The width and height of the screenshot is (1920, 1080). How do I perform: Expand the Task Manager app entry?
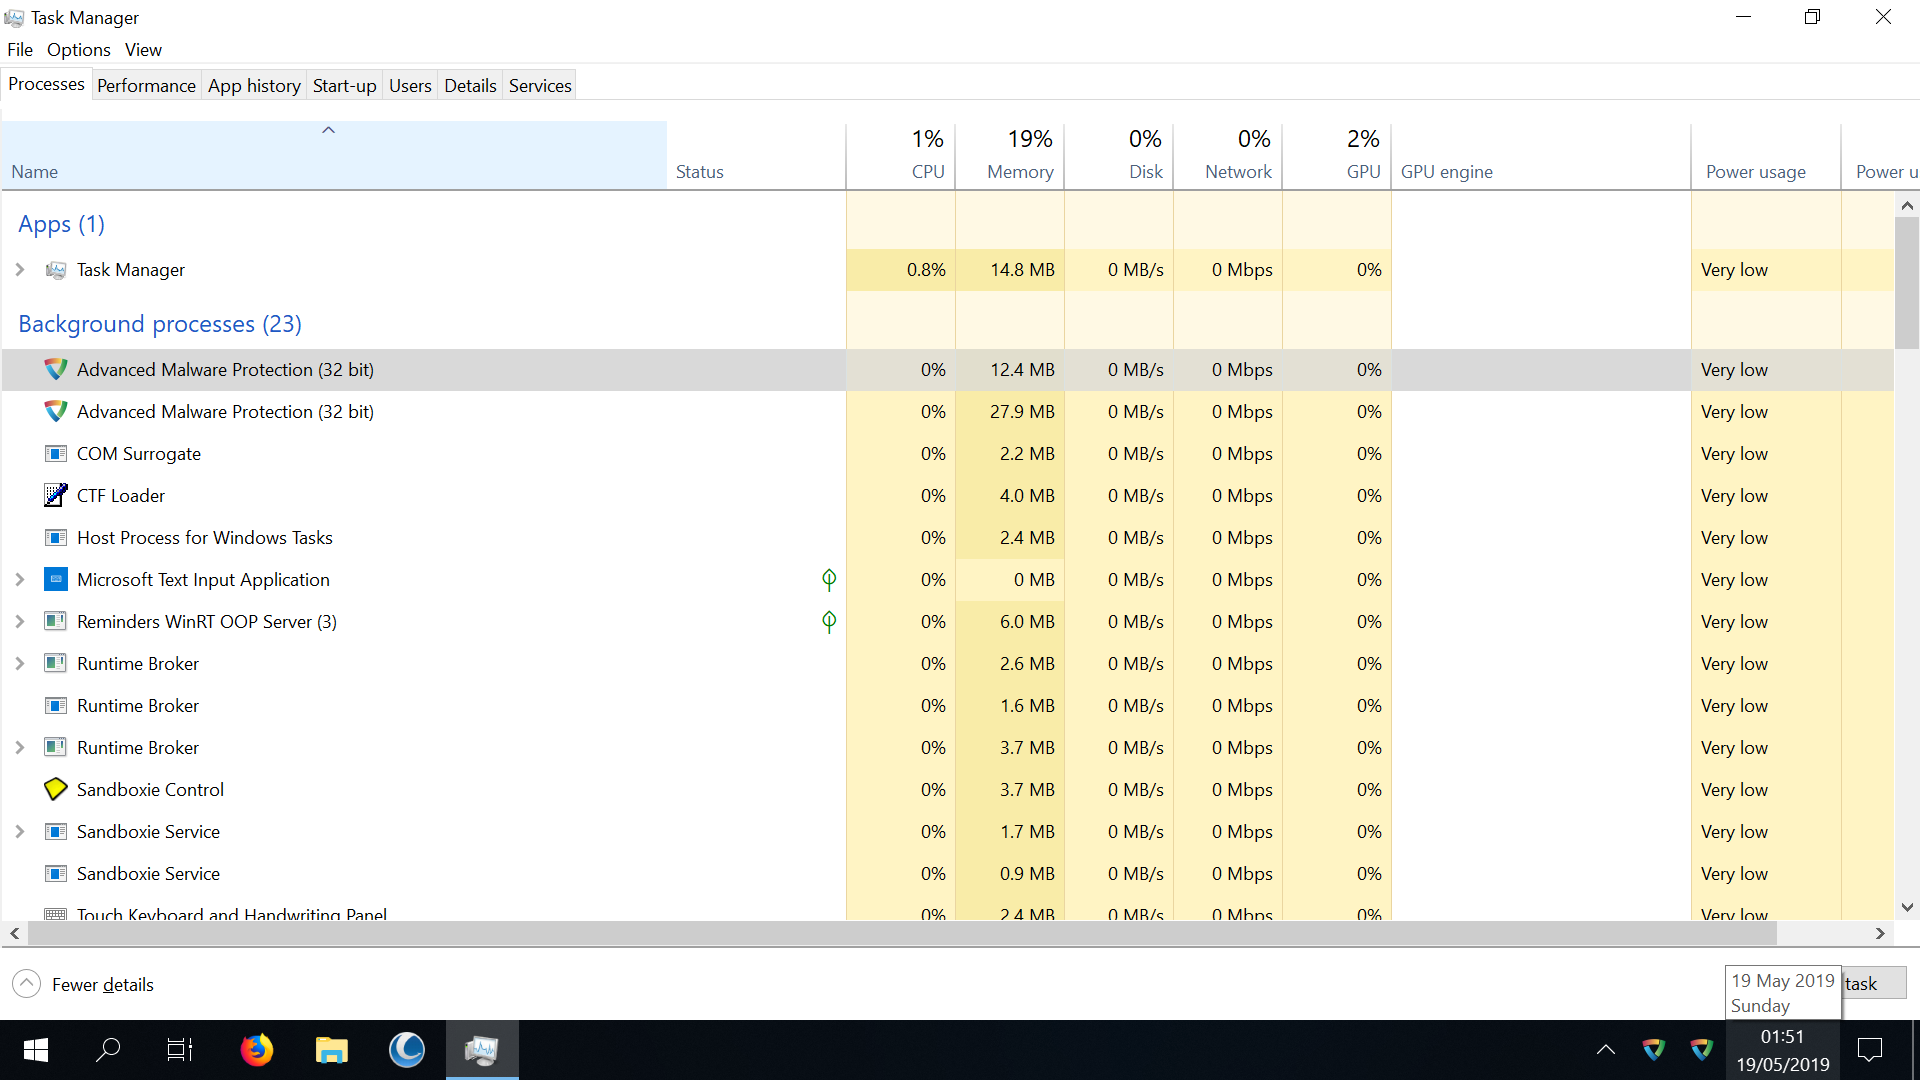[x=20, y=269]
